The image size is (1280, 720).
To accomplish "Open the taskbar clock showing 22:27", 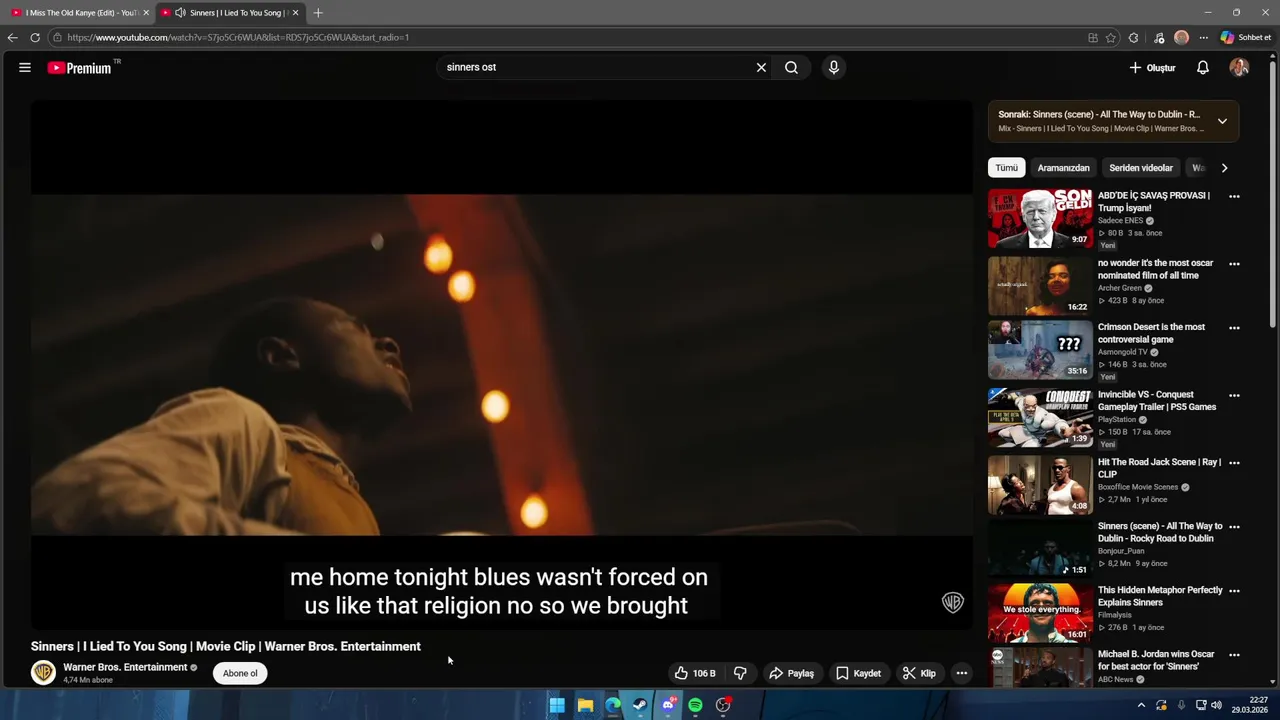I will coord(1249,705).
